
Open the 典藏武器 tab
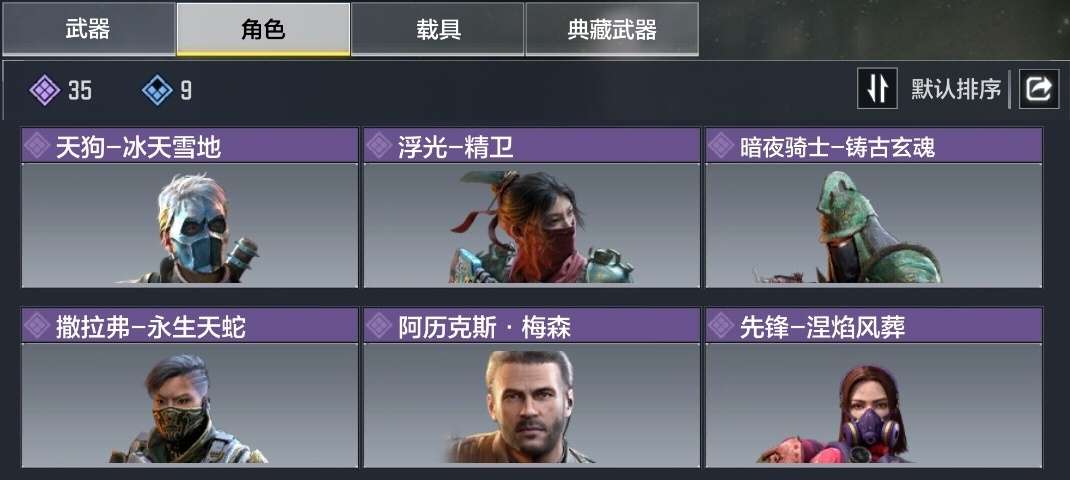[612, 29]
